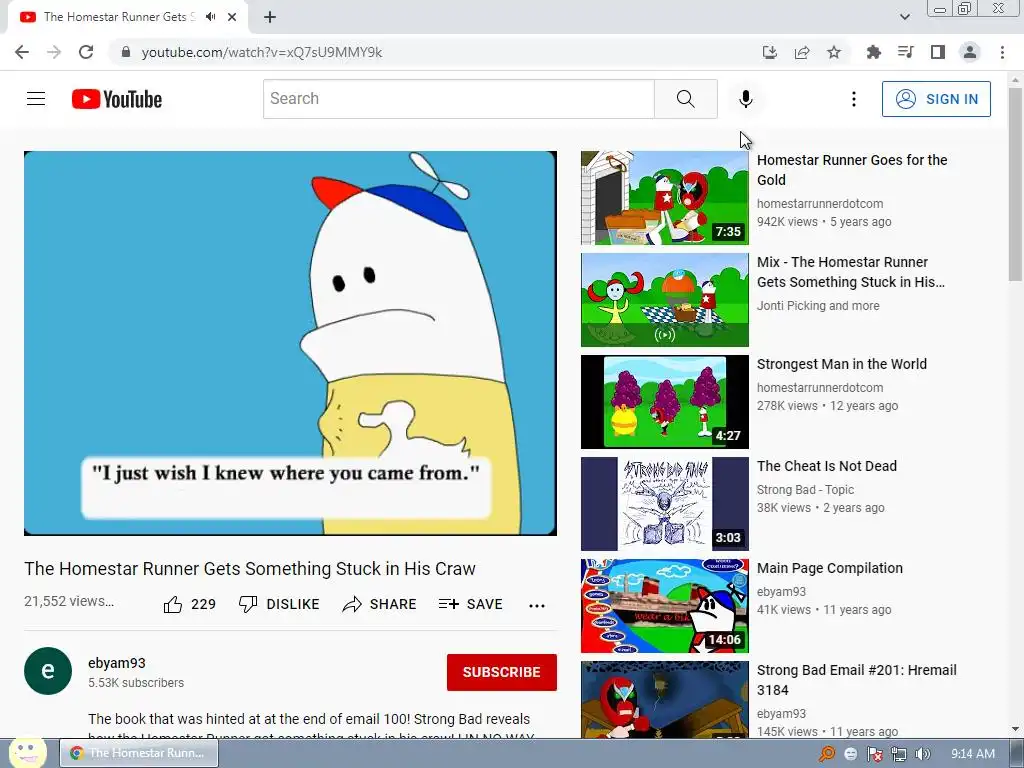Bookmark this tab with the star

click(x=834, y=52)
